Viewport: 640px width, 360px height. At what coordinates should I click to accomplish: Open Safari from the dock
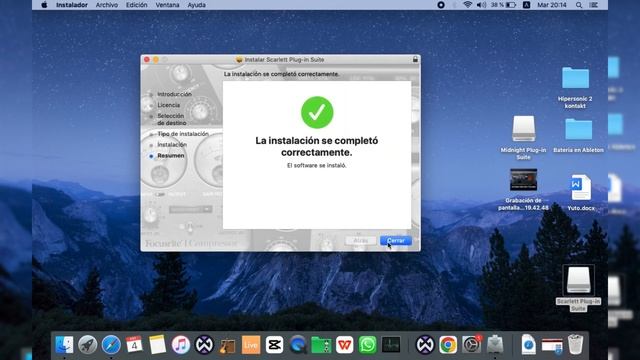[x=111, y=345]
